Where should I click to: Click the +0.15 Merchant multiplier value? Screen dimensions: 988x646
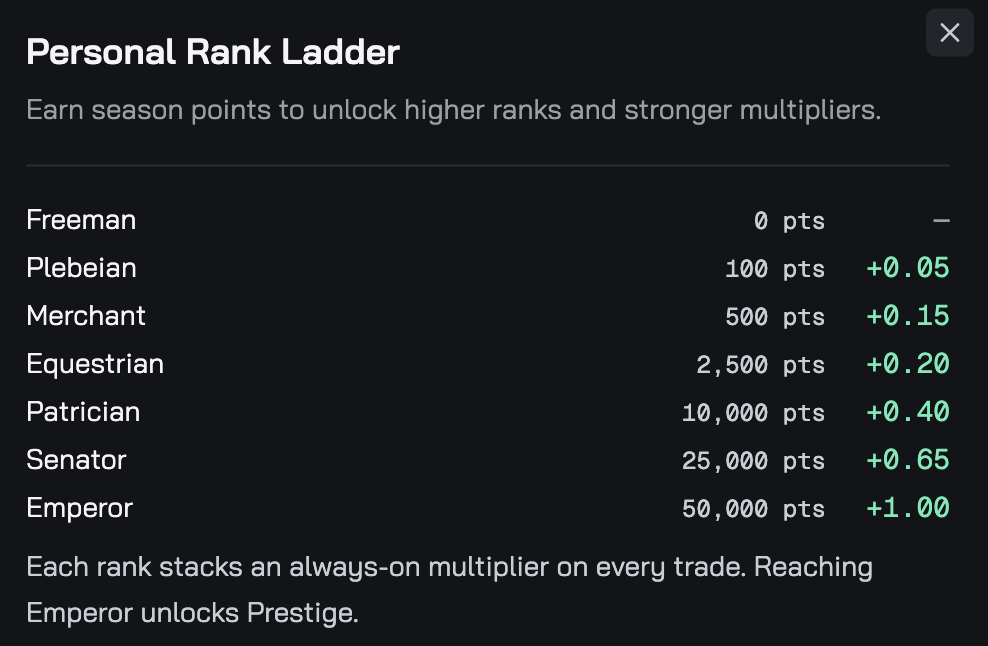(908, 316)
